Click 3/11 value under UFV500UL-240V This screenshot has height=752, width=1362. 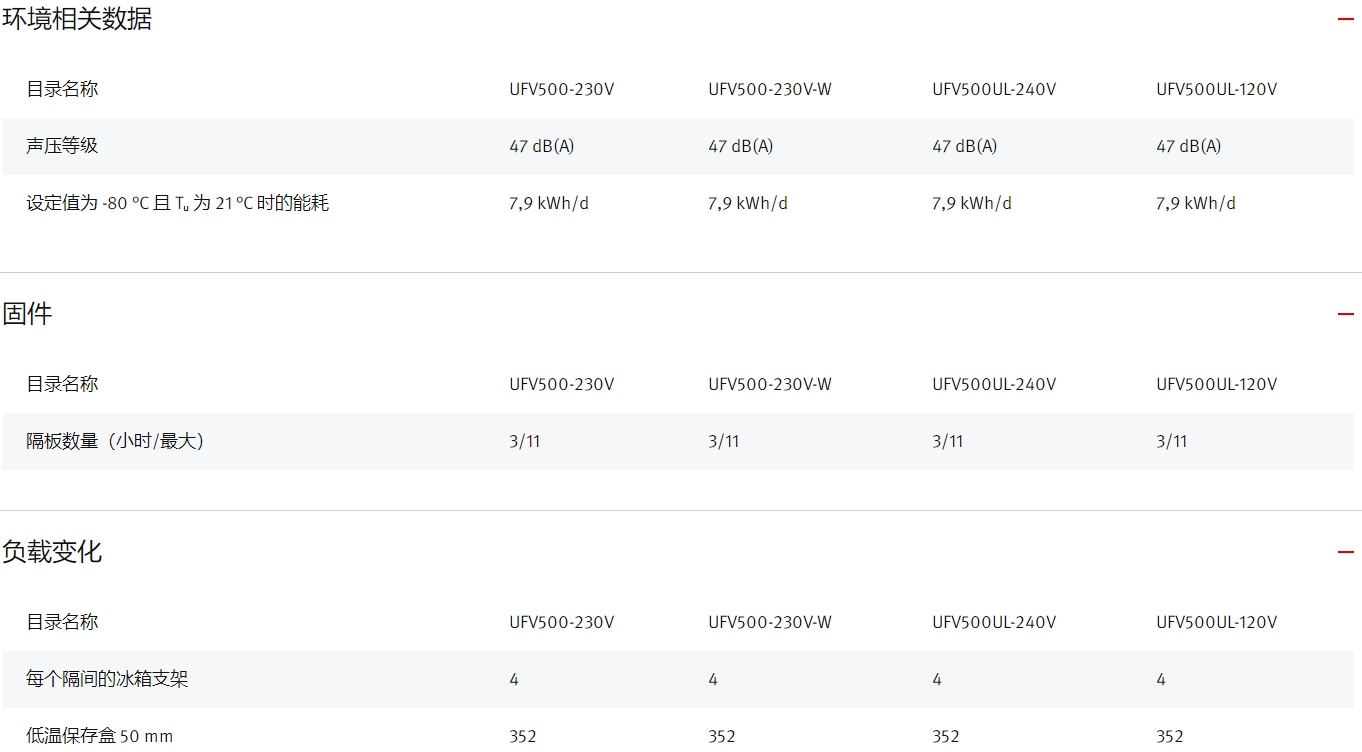coord(947,441)
